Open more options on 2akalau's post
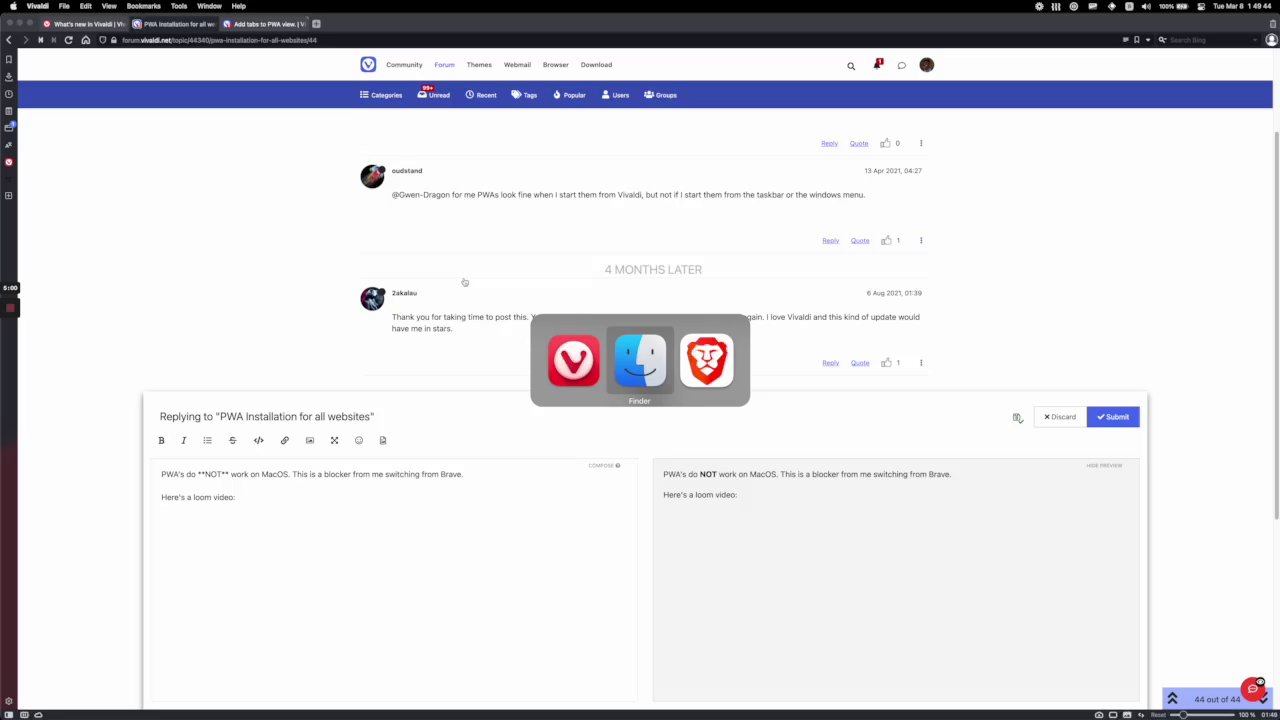 pyautogui.click(x=921, y=363)
